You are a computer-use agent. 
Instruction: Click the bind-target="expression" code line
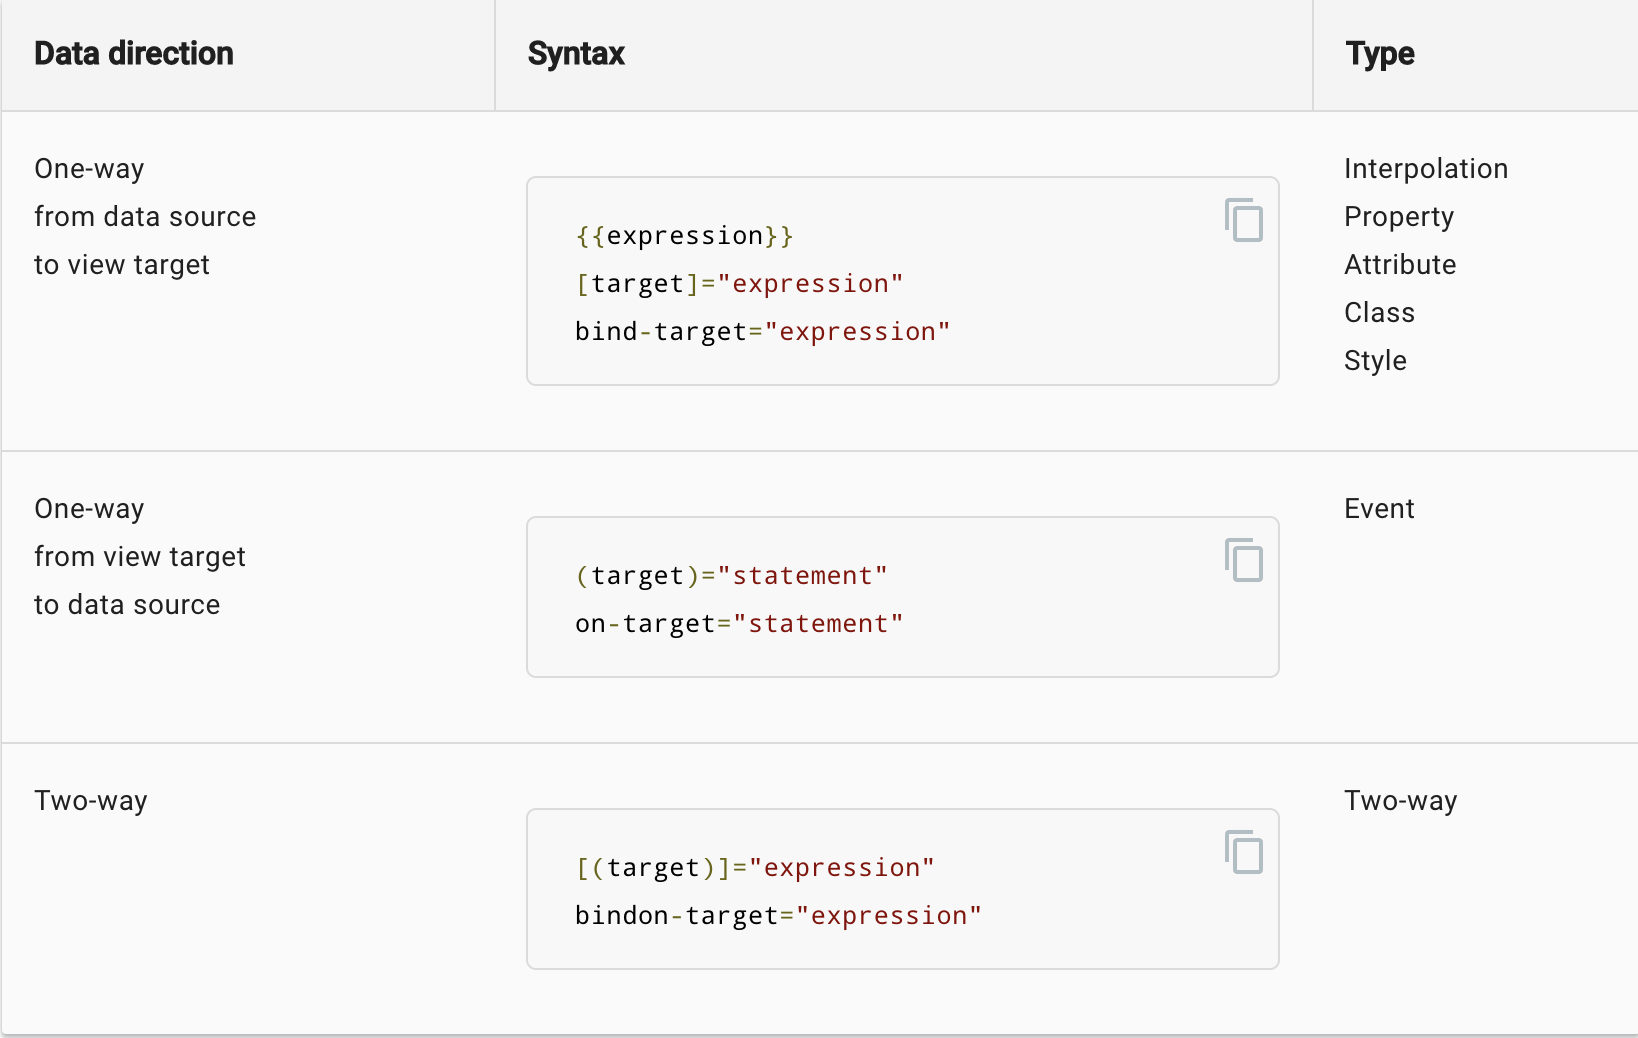762,332
